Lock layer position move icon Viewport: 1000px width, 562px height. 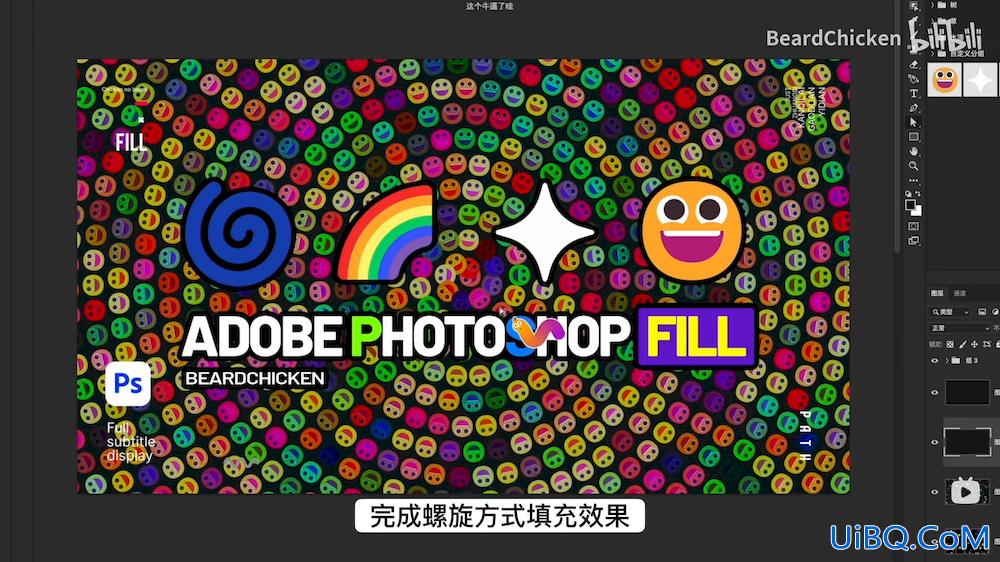pyautogui.click(x=974, y=344)
